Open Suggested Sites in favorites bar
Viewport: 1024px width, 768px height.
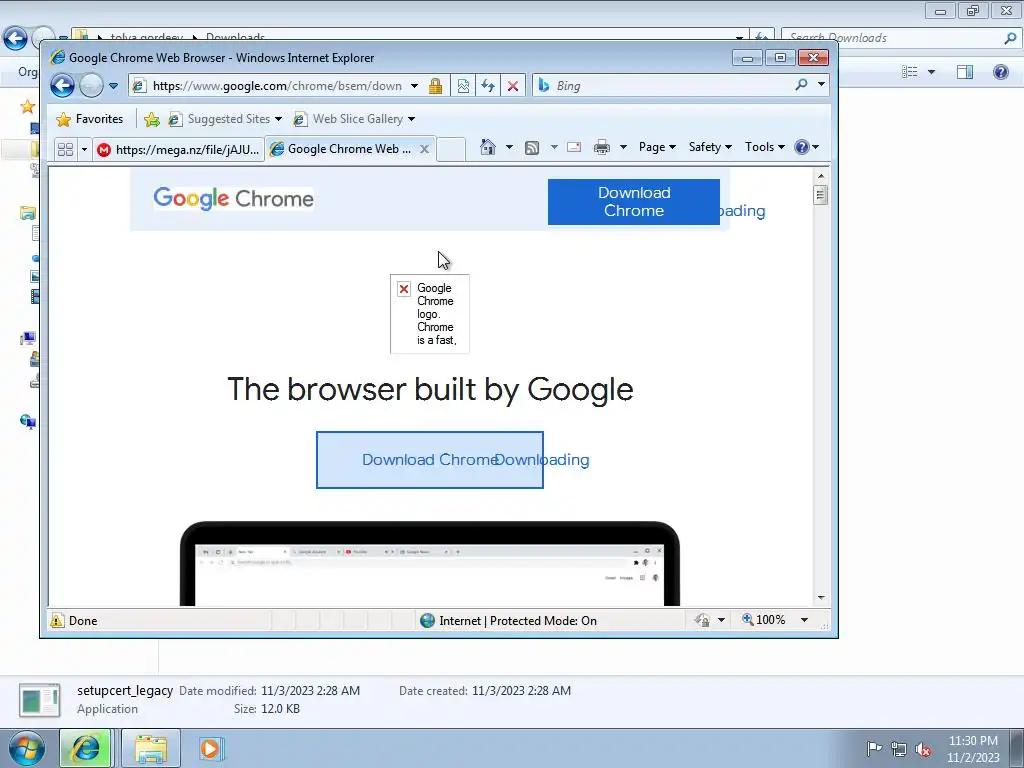[225, 119]
